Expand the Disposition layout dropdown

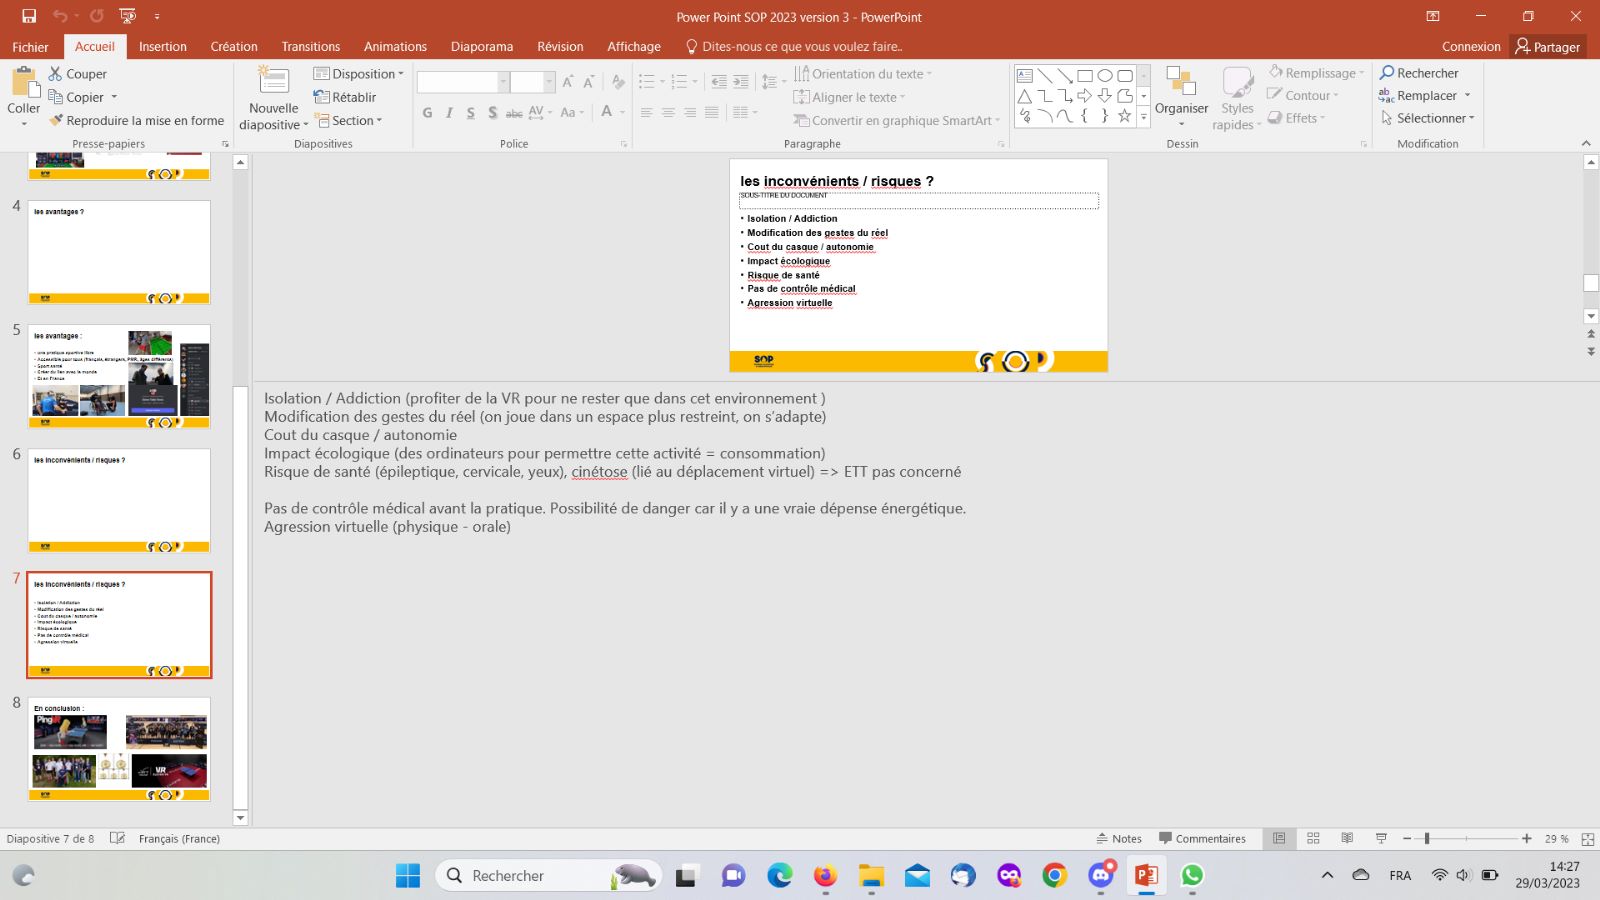[x=359, y=74]
